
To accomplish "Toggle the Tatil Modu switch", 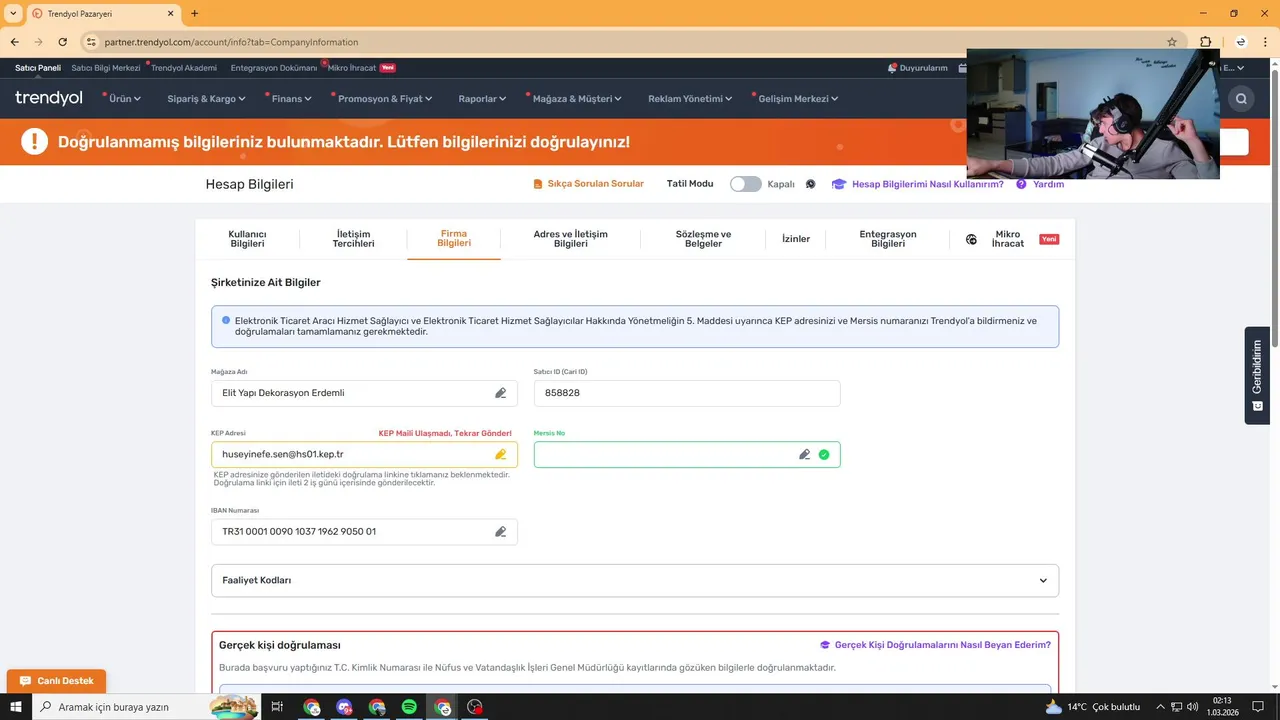I will pos(745,184).
